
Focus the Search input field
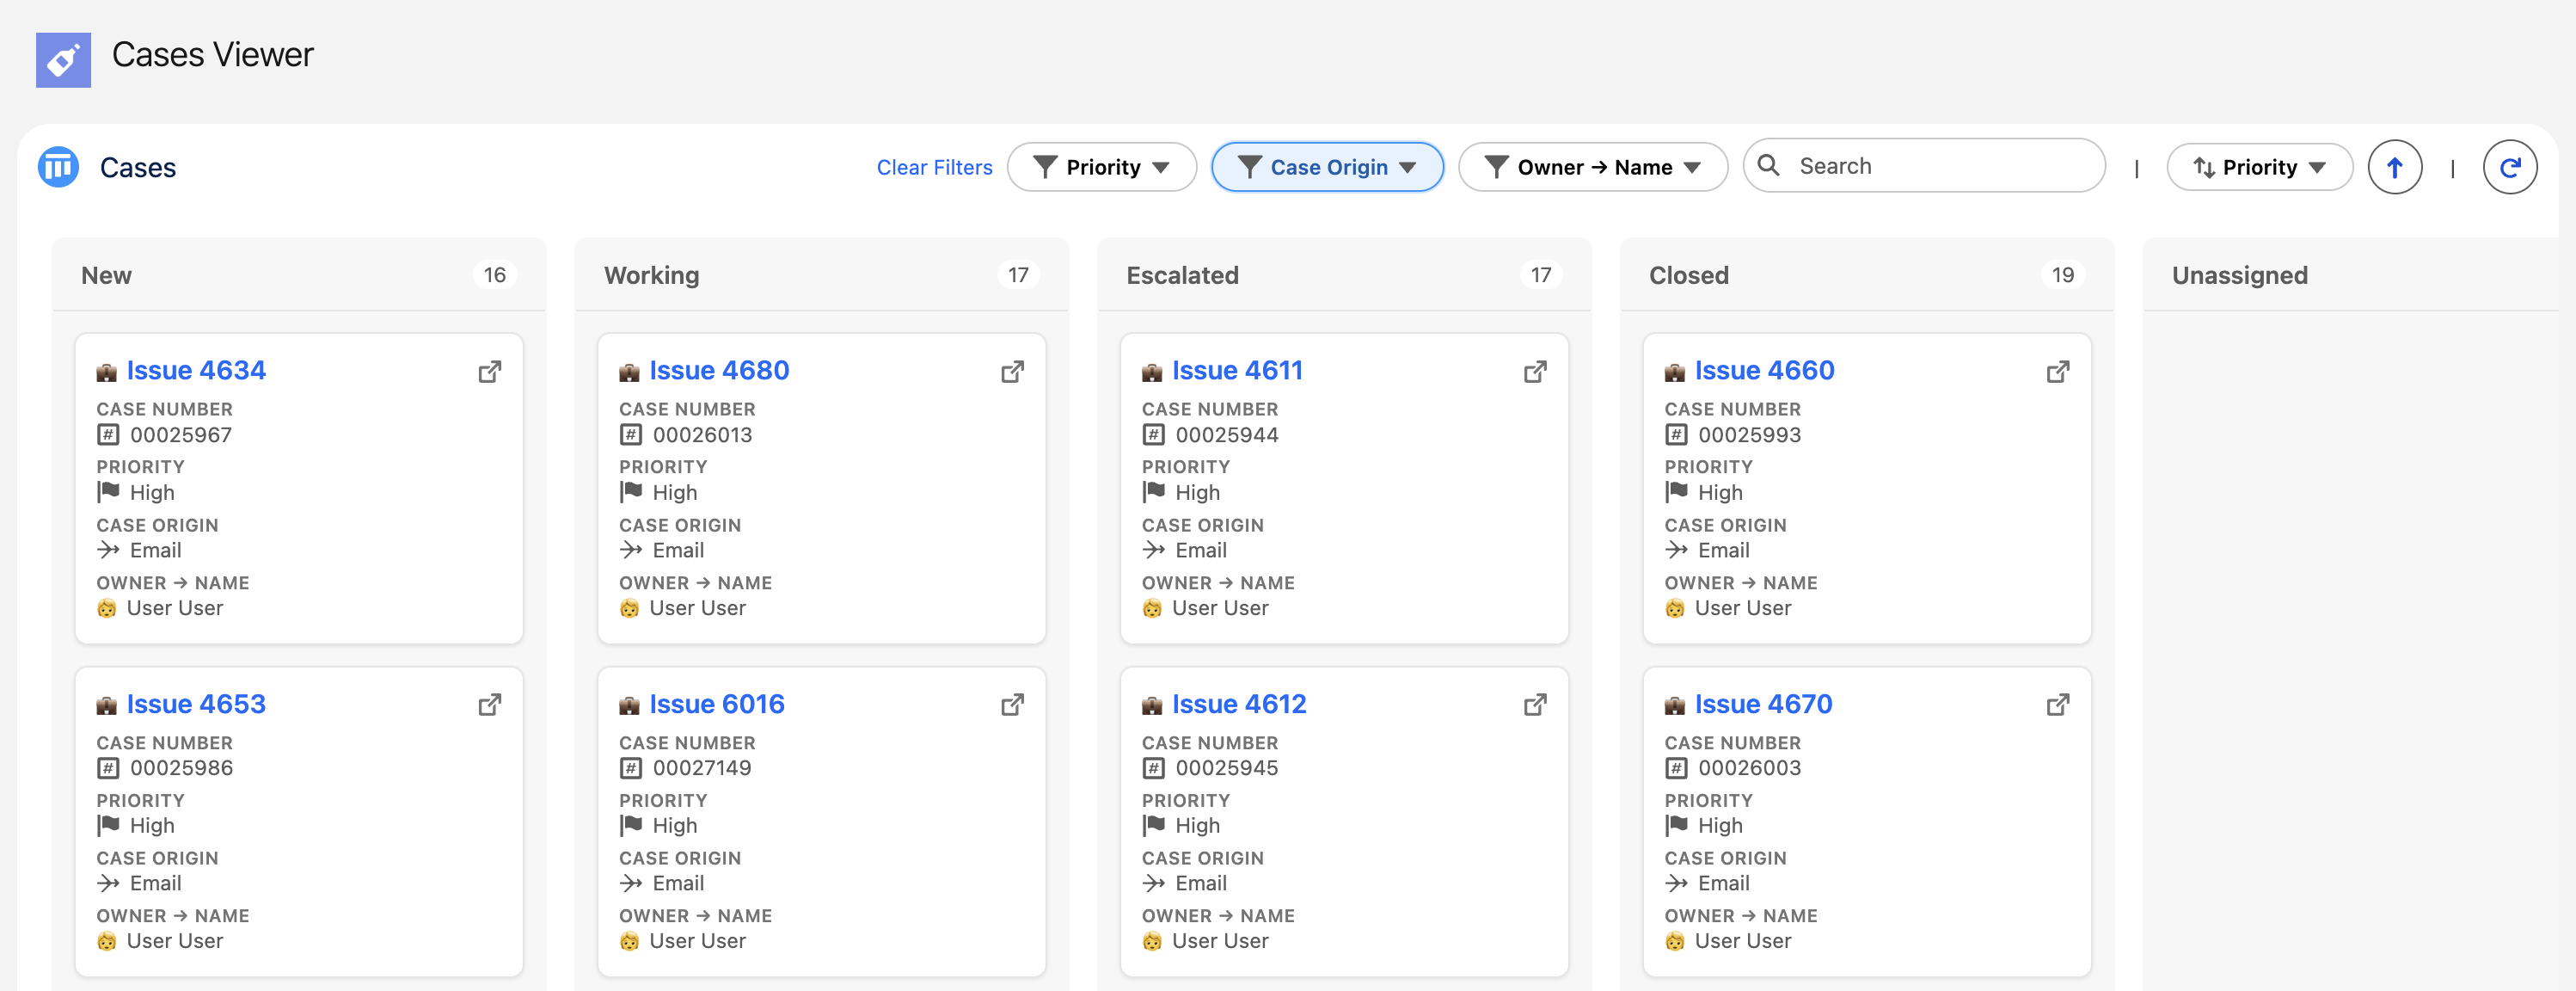[x=1924, y=166]
